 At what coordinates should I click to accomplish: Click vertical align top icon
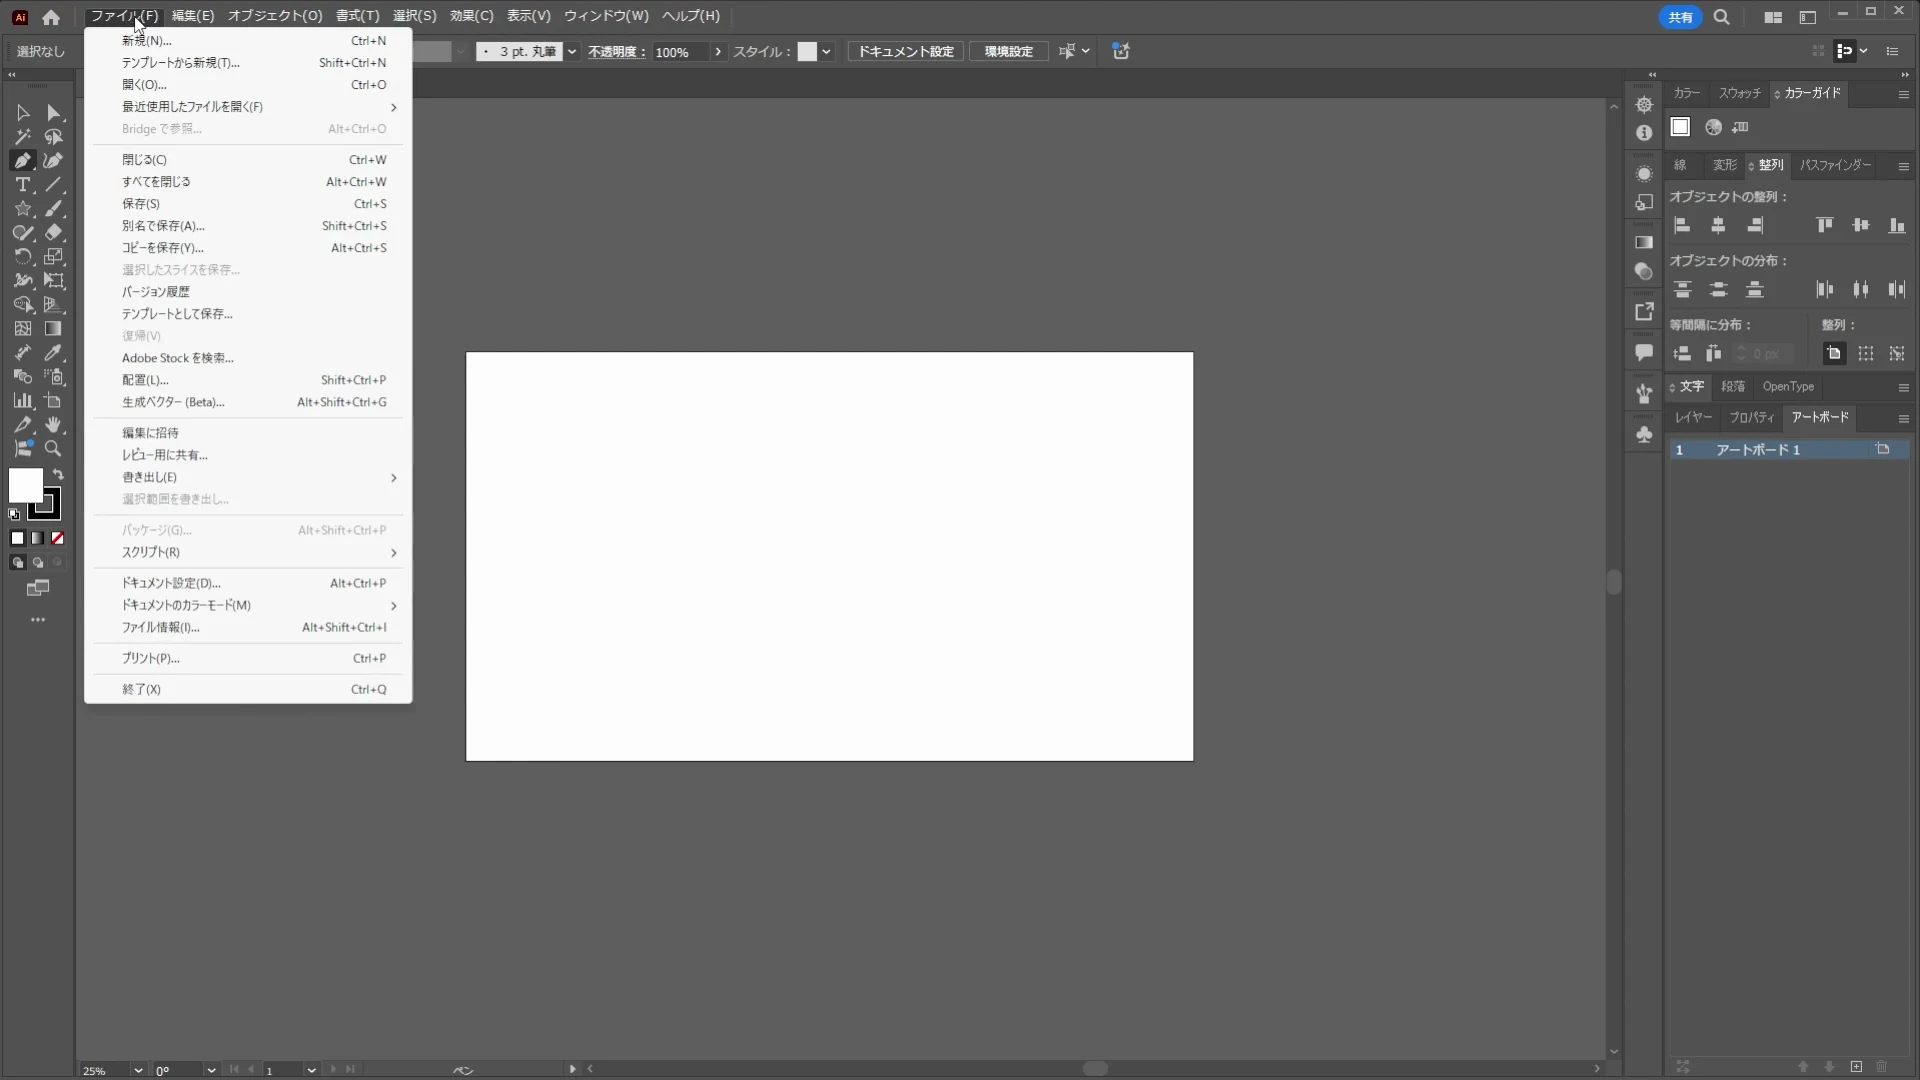click(1825, 226)
